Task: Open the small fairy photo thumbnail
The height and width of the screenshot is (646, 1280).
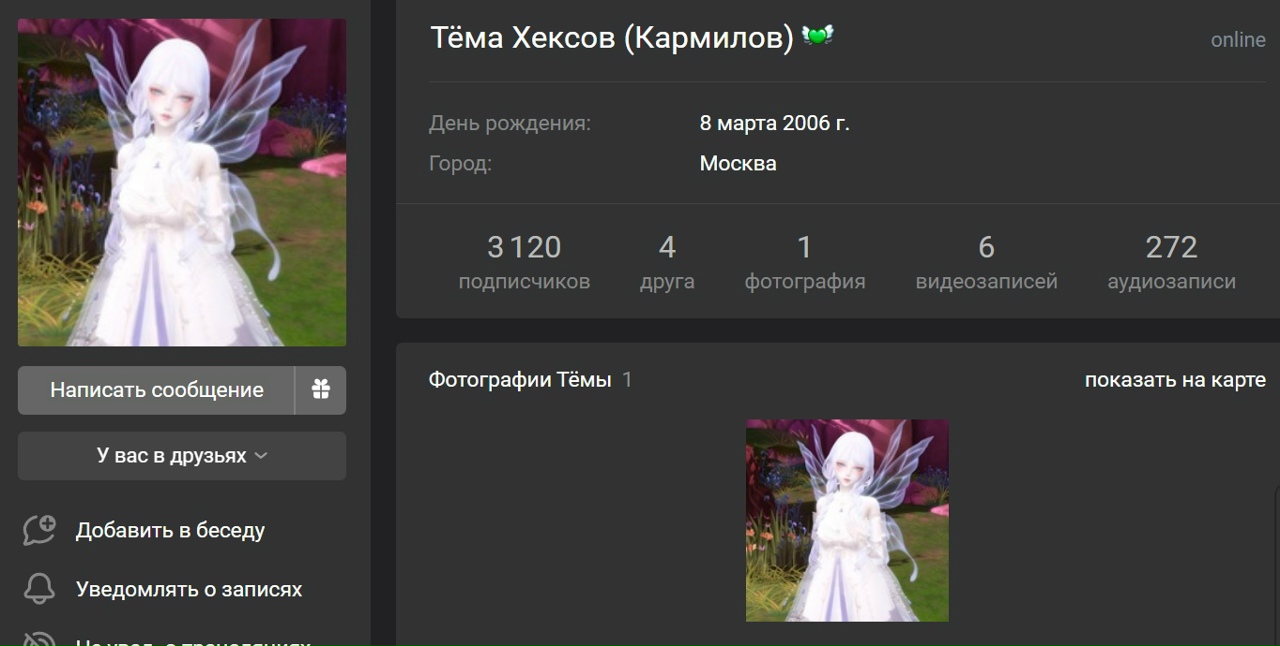Action: 847,520
